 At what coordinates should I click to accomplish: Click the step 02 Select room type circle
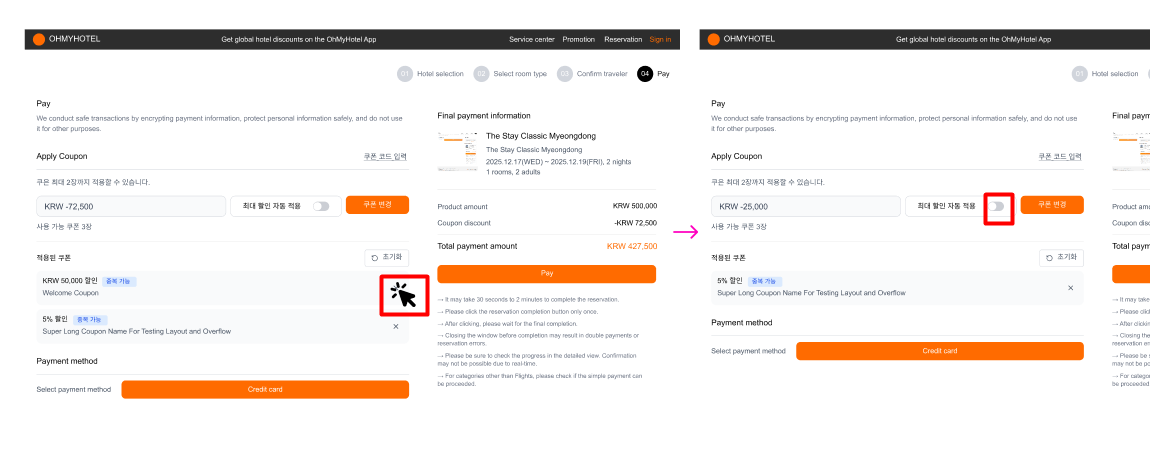481,74
